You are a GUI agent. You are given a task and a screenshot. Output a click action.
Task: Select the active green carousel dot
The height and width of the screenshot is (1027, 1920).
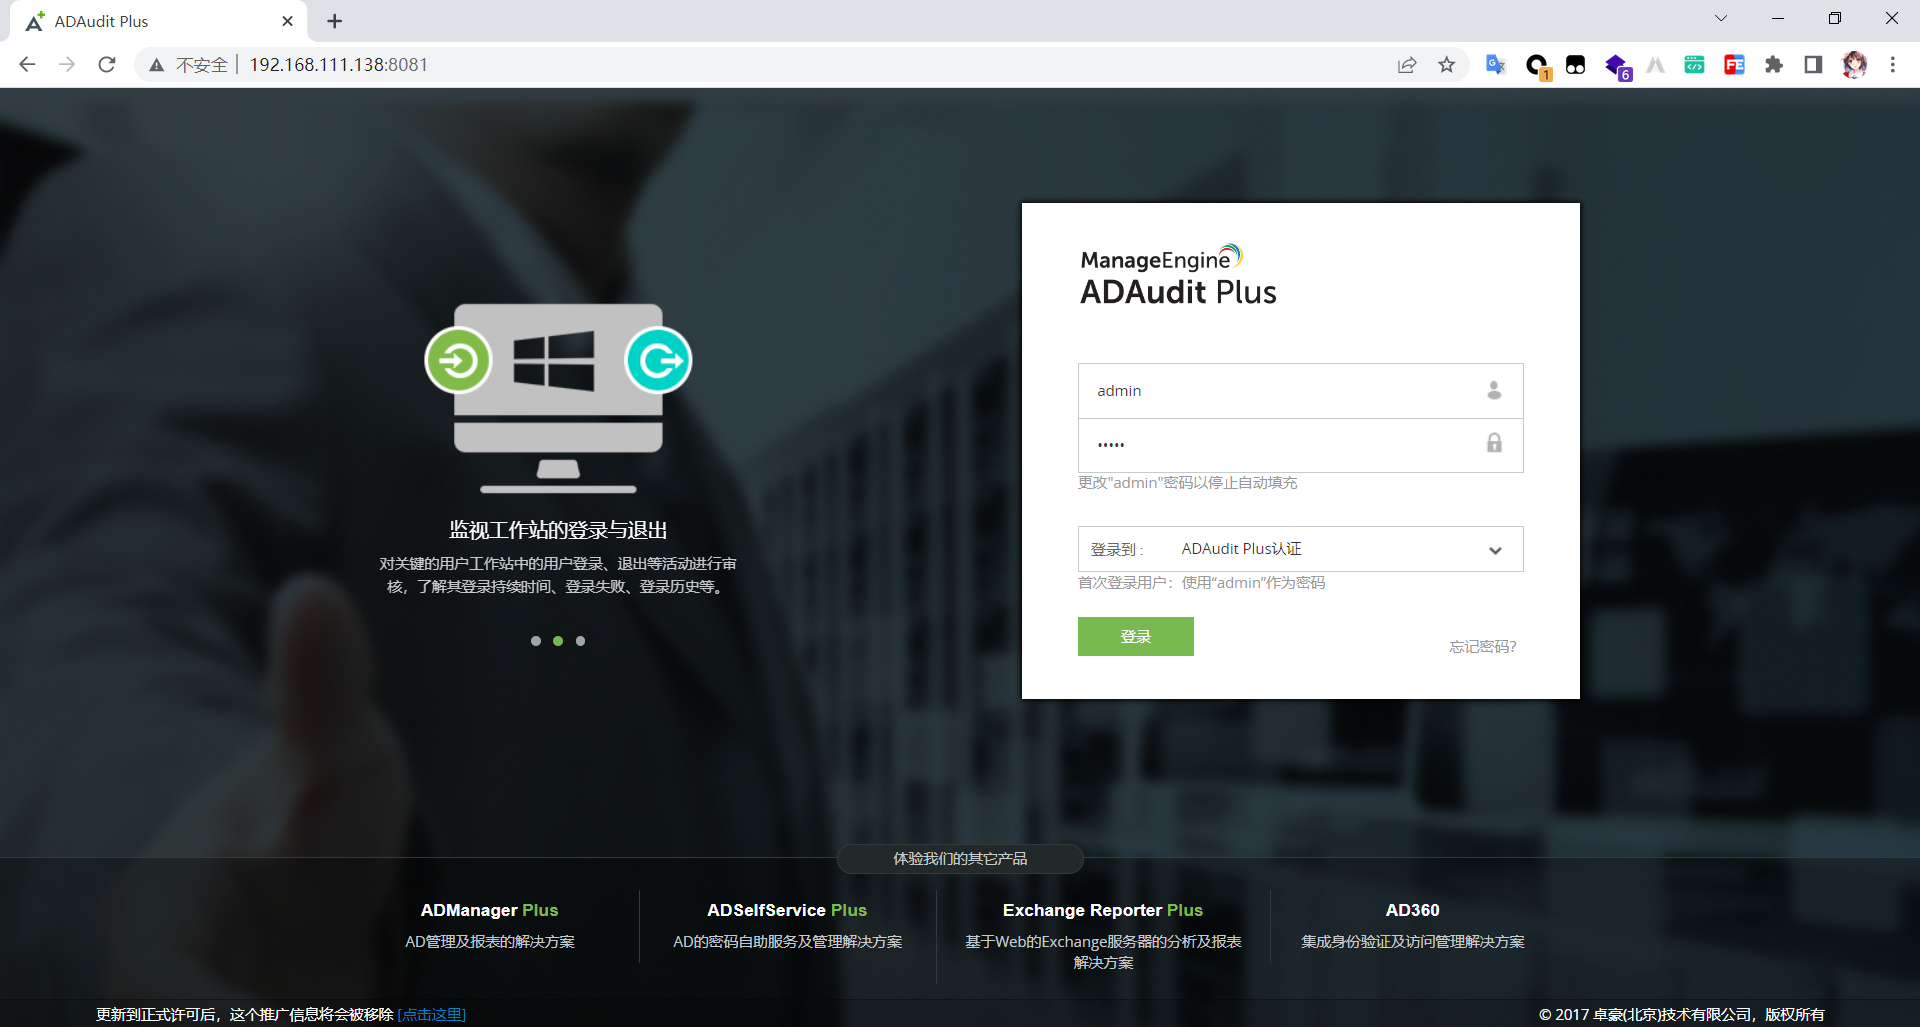click(558, 641)
